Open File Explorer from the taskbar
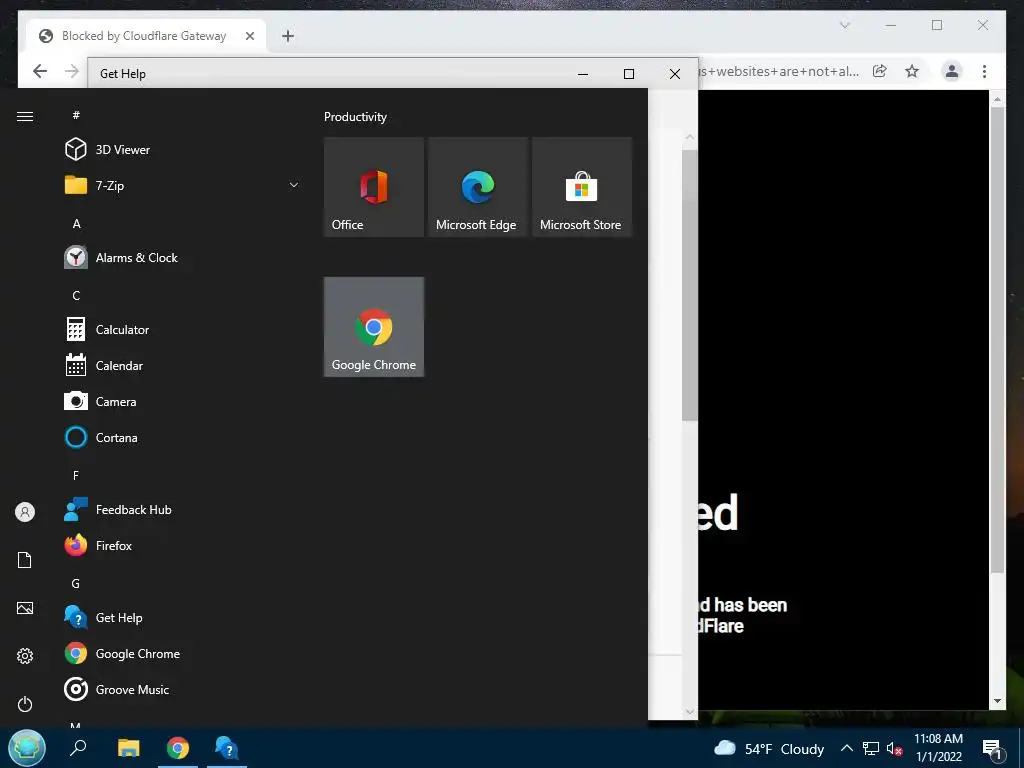The height and width of the screenshot is (768, 1024). coord(129,748)
